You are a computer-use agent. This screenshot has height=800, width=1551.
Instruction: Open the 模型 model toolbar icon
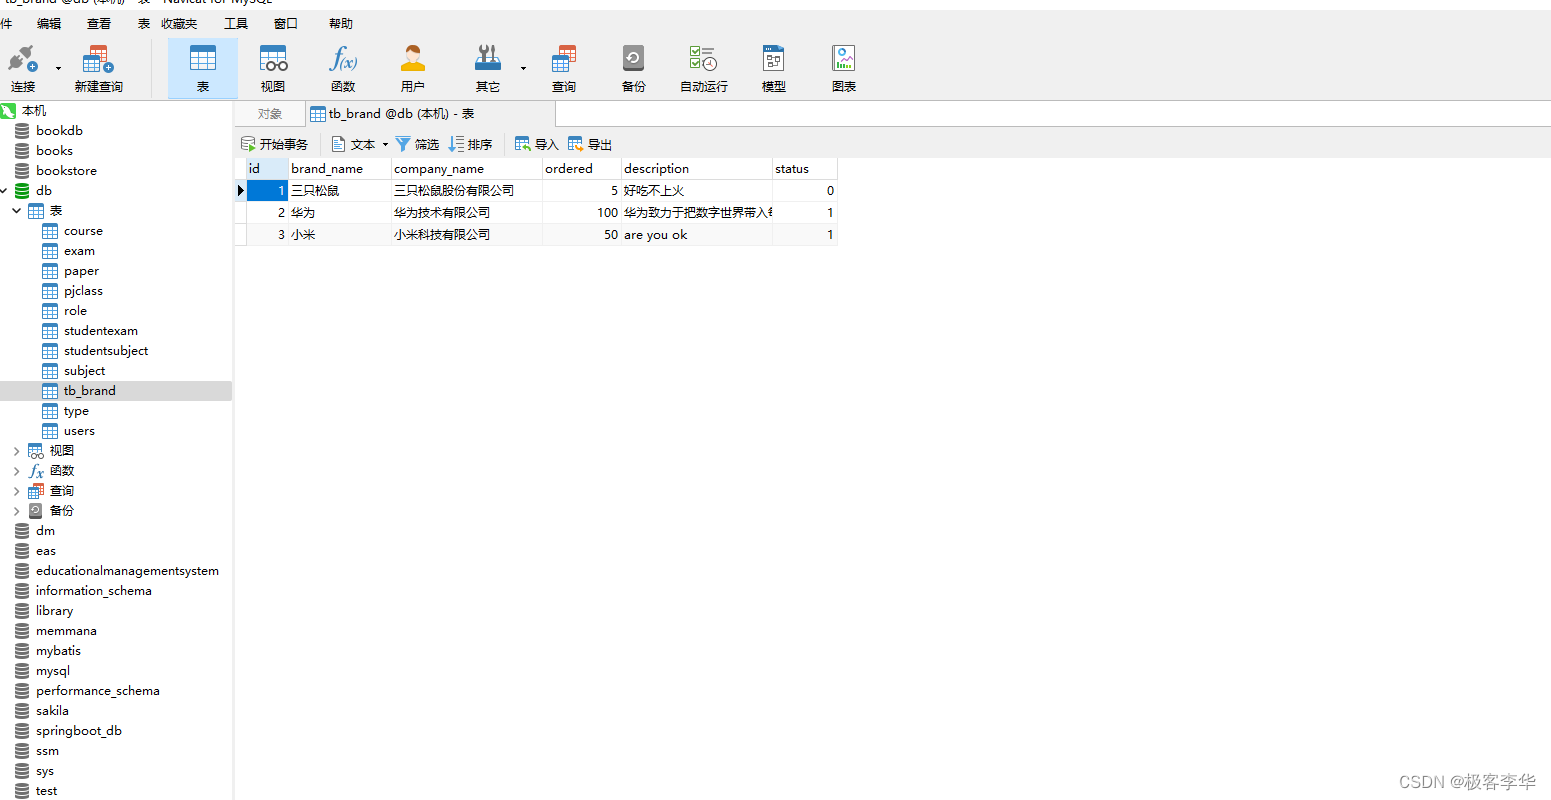774,68
